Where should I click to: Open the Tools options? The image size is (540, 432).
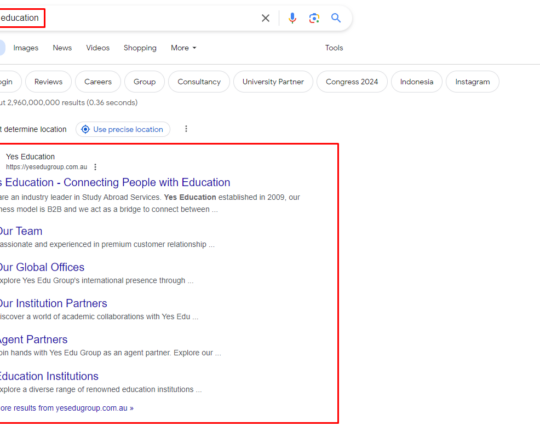coord(334,48)
